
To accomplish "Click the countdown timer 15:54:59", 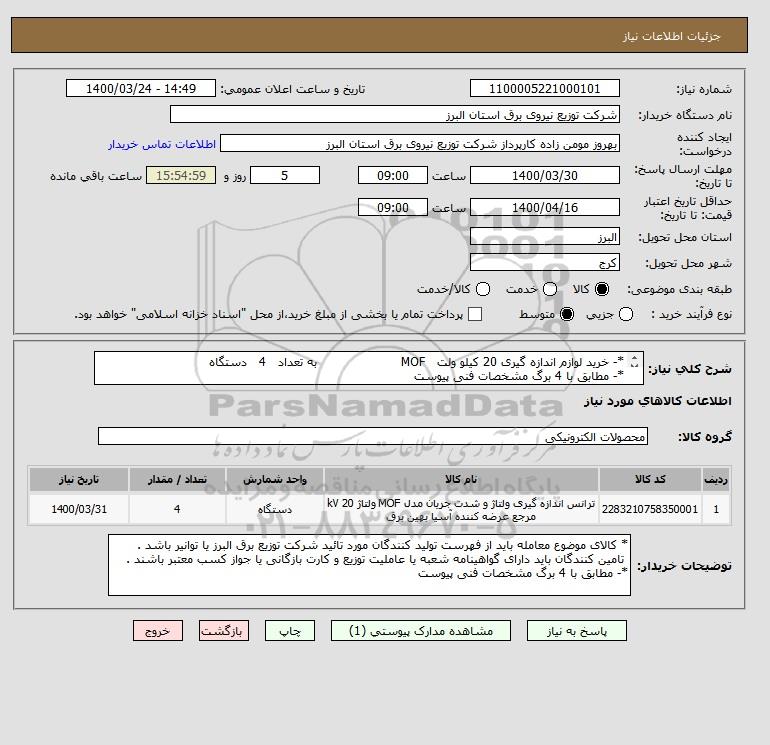I will click(181, 175).
